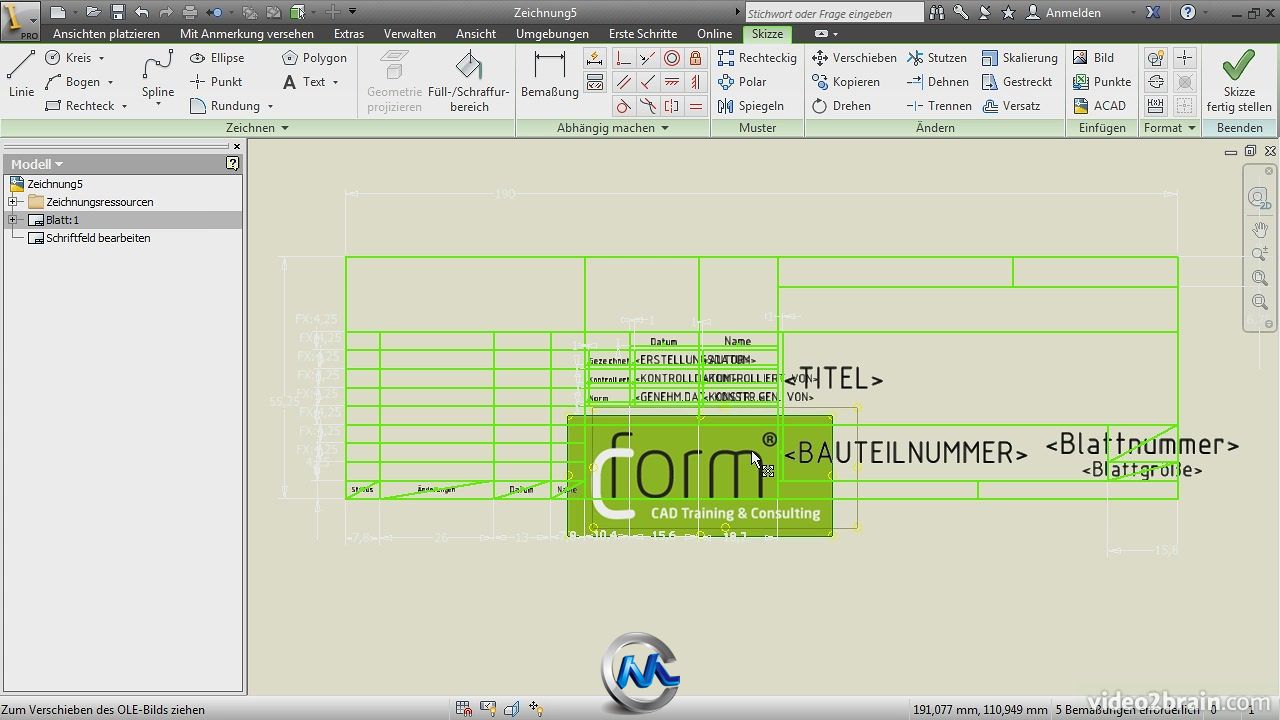Create a Polar pattern
1280x720 pixels.
coord(742,82)
